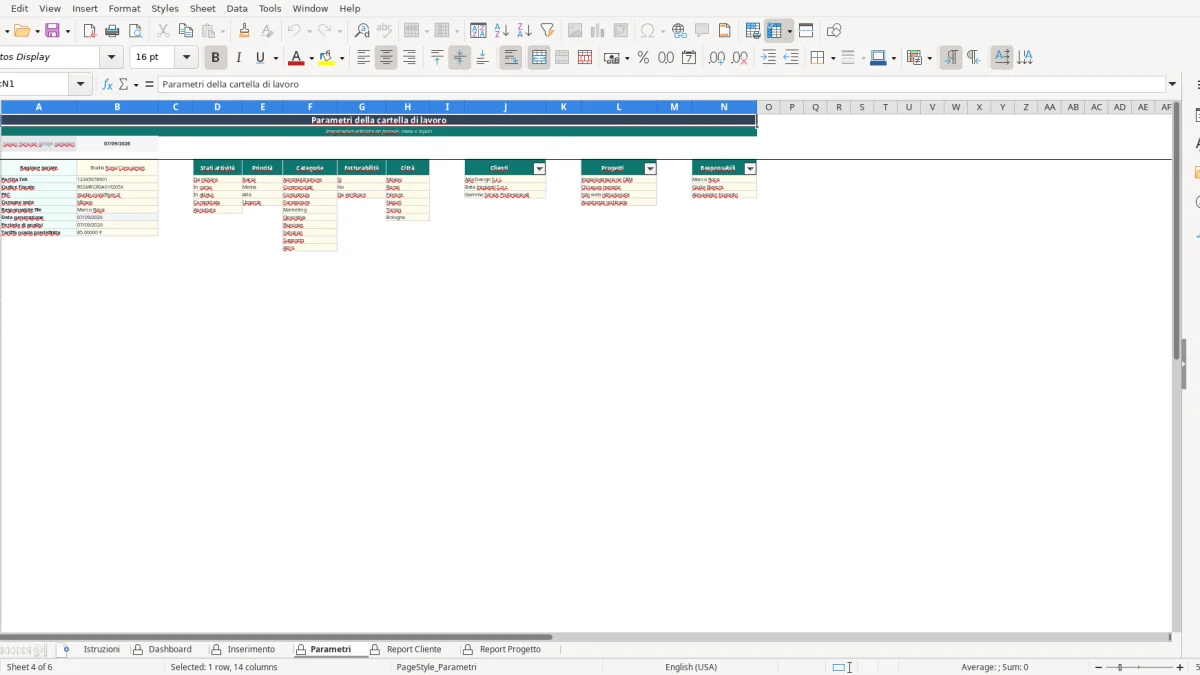Copy the selection to clipboard
Image resolution: width=1200 pixels, height=675 pixels.
(x=185, y=31)
